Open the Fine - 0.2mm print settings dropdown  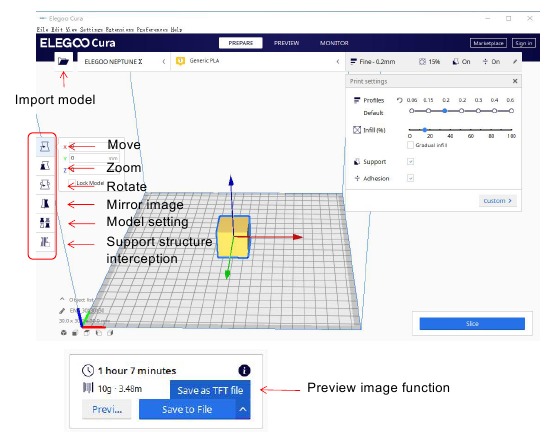[x=434, y=61]
